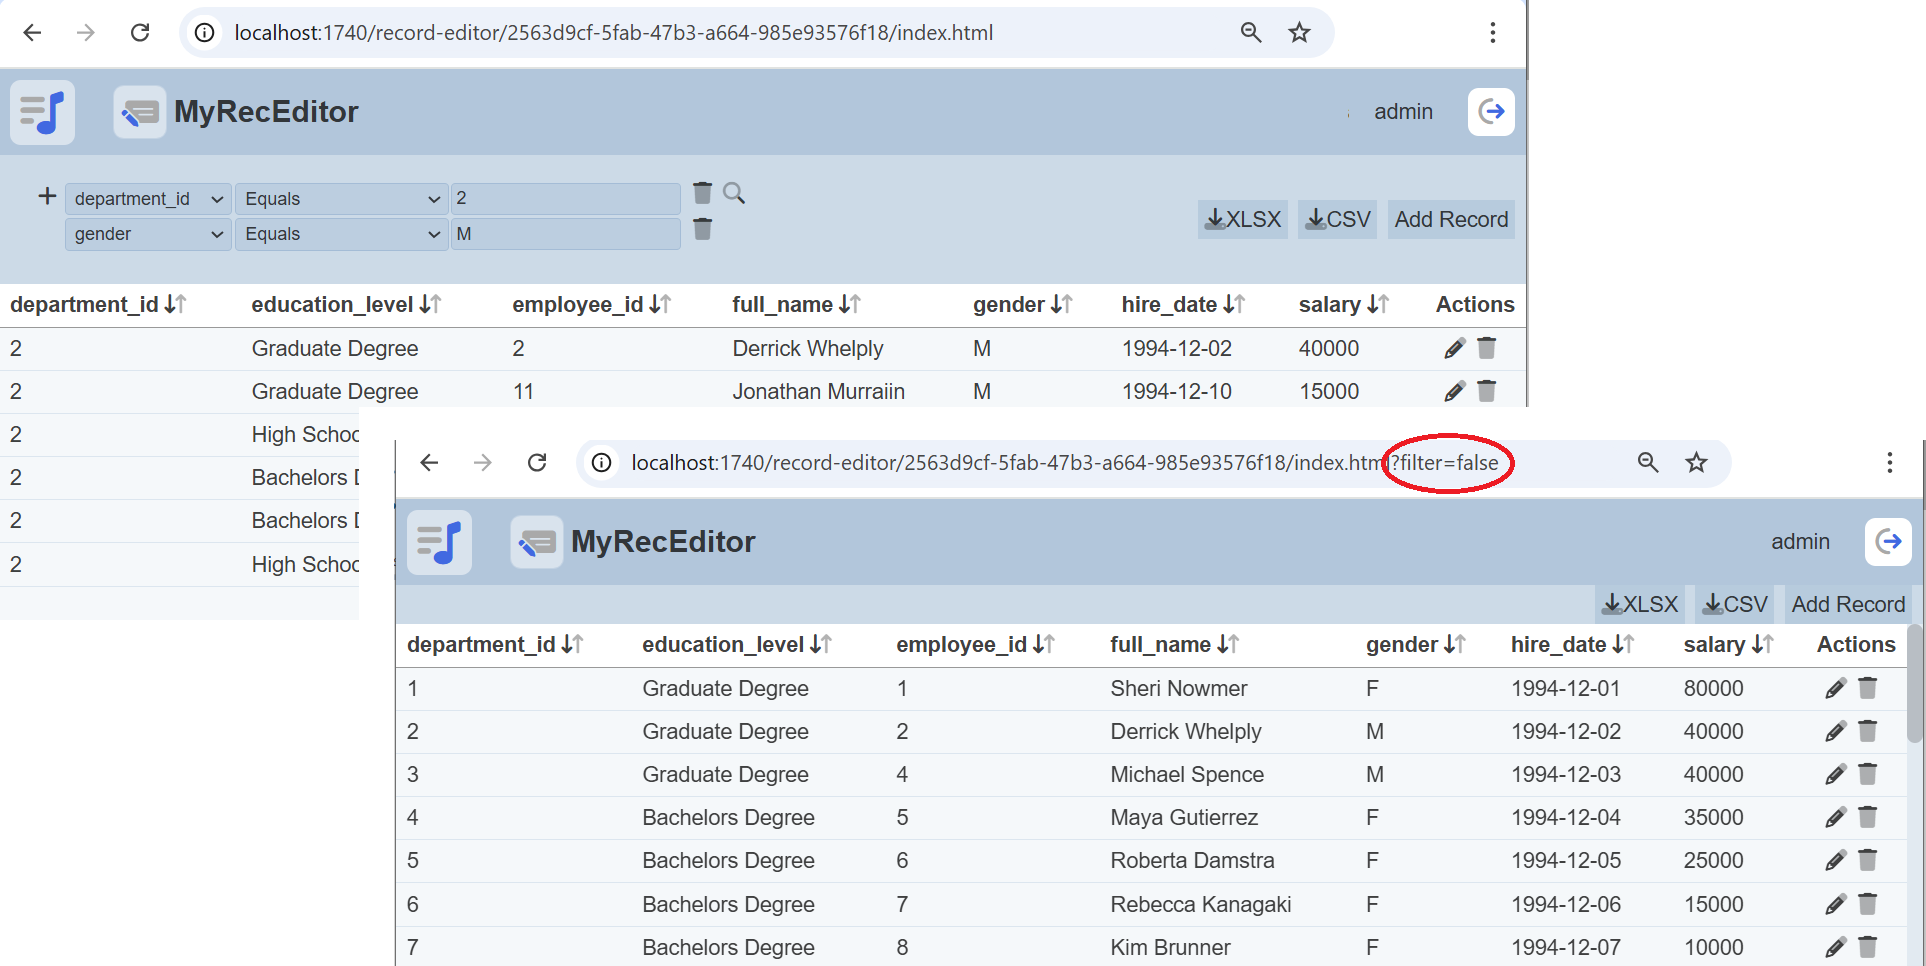The height and width of the screenshot is (966, 1926).
Task: Sort lower table by hire_date
Action: click(1623, 645)
